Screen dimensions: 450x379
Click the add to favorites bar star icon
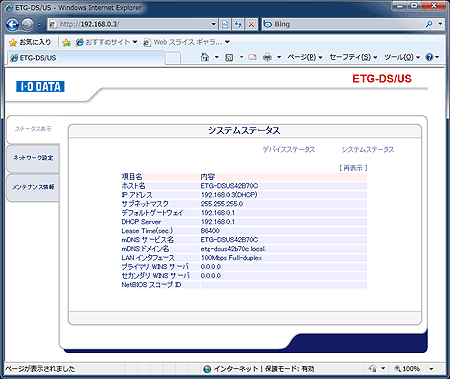pyautogui.click(x=66, y=42)
